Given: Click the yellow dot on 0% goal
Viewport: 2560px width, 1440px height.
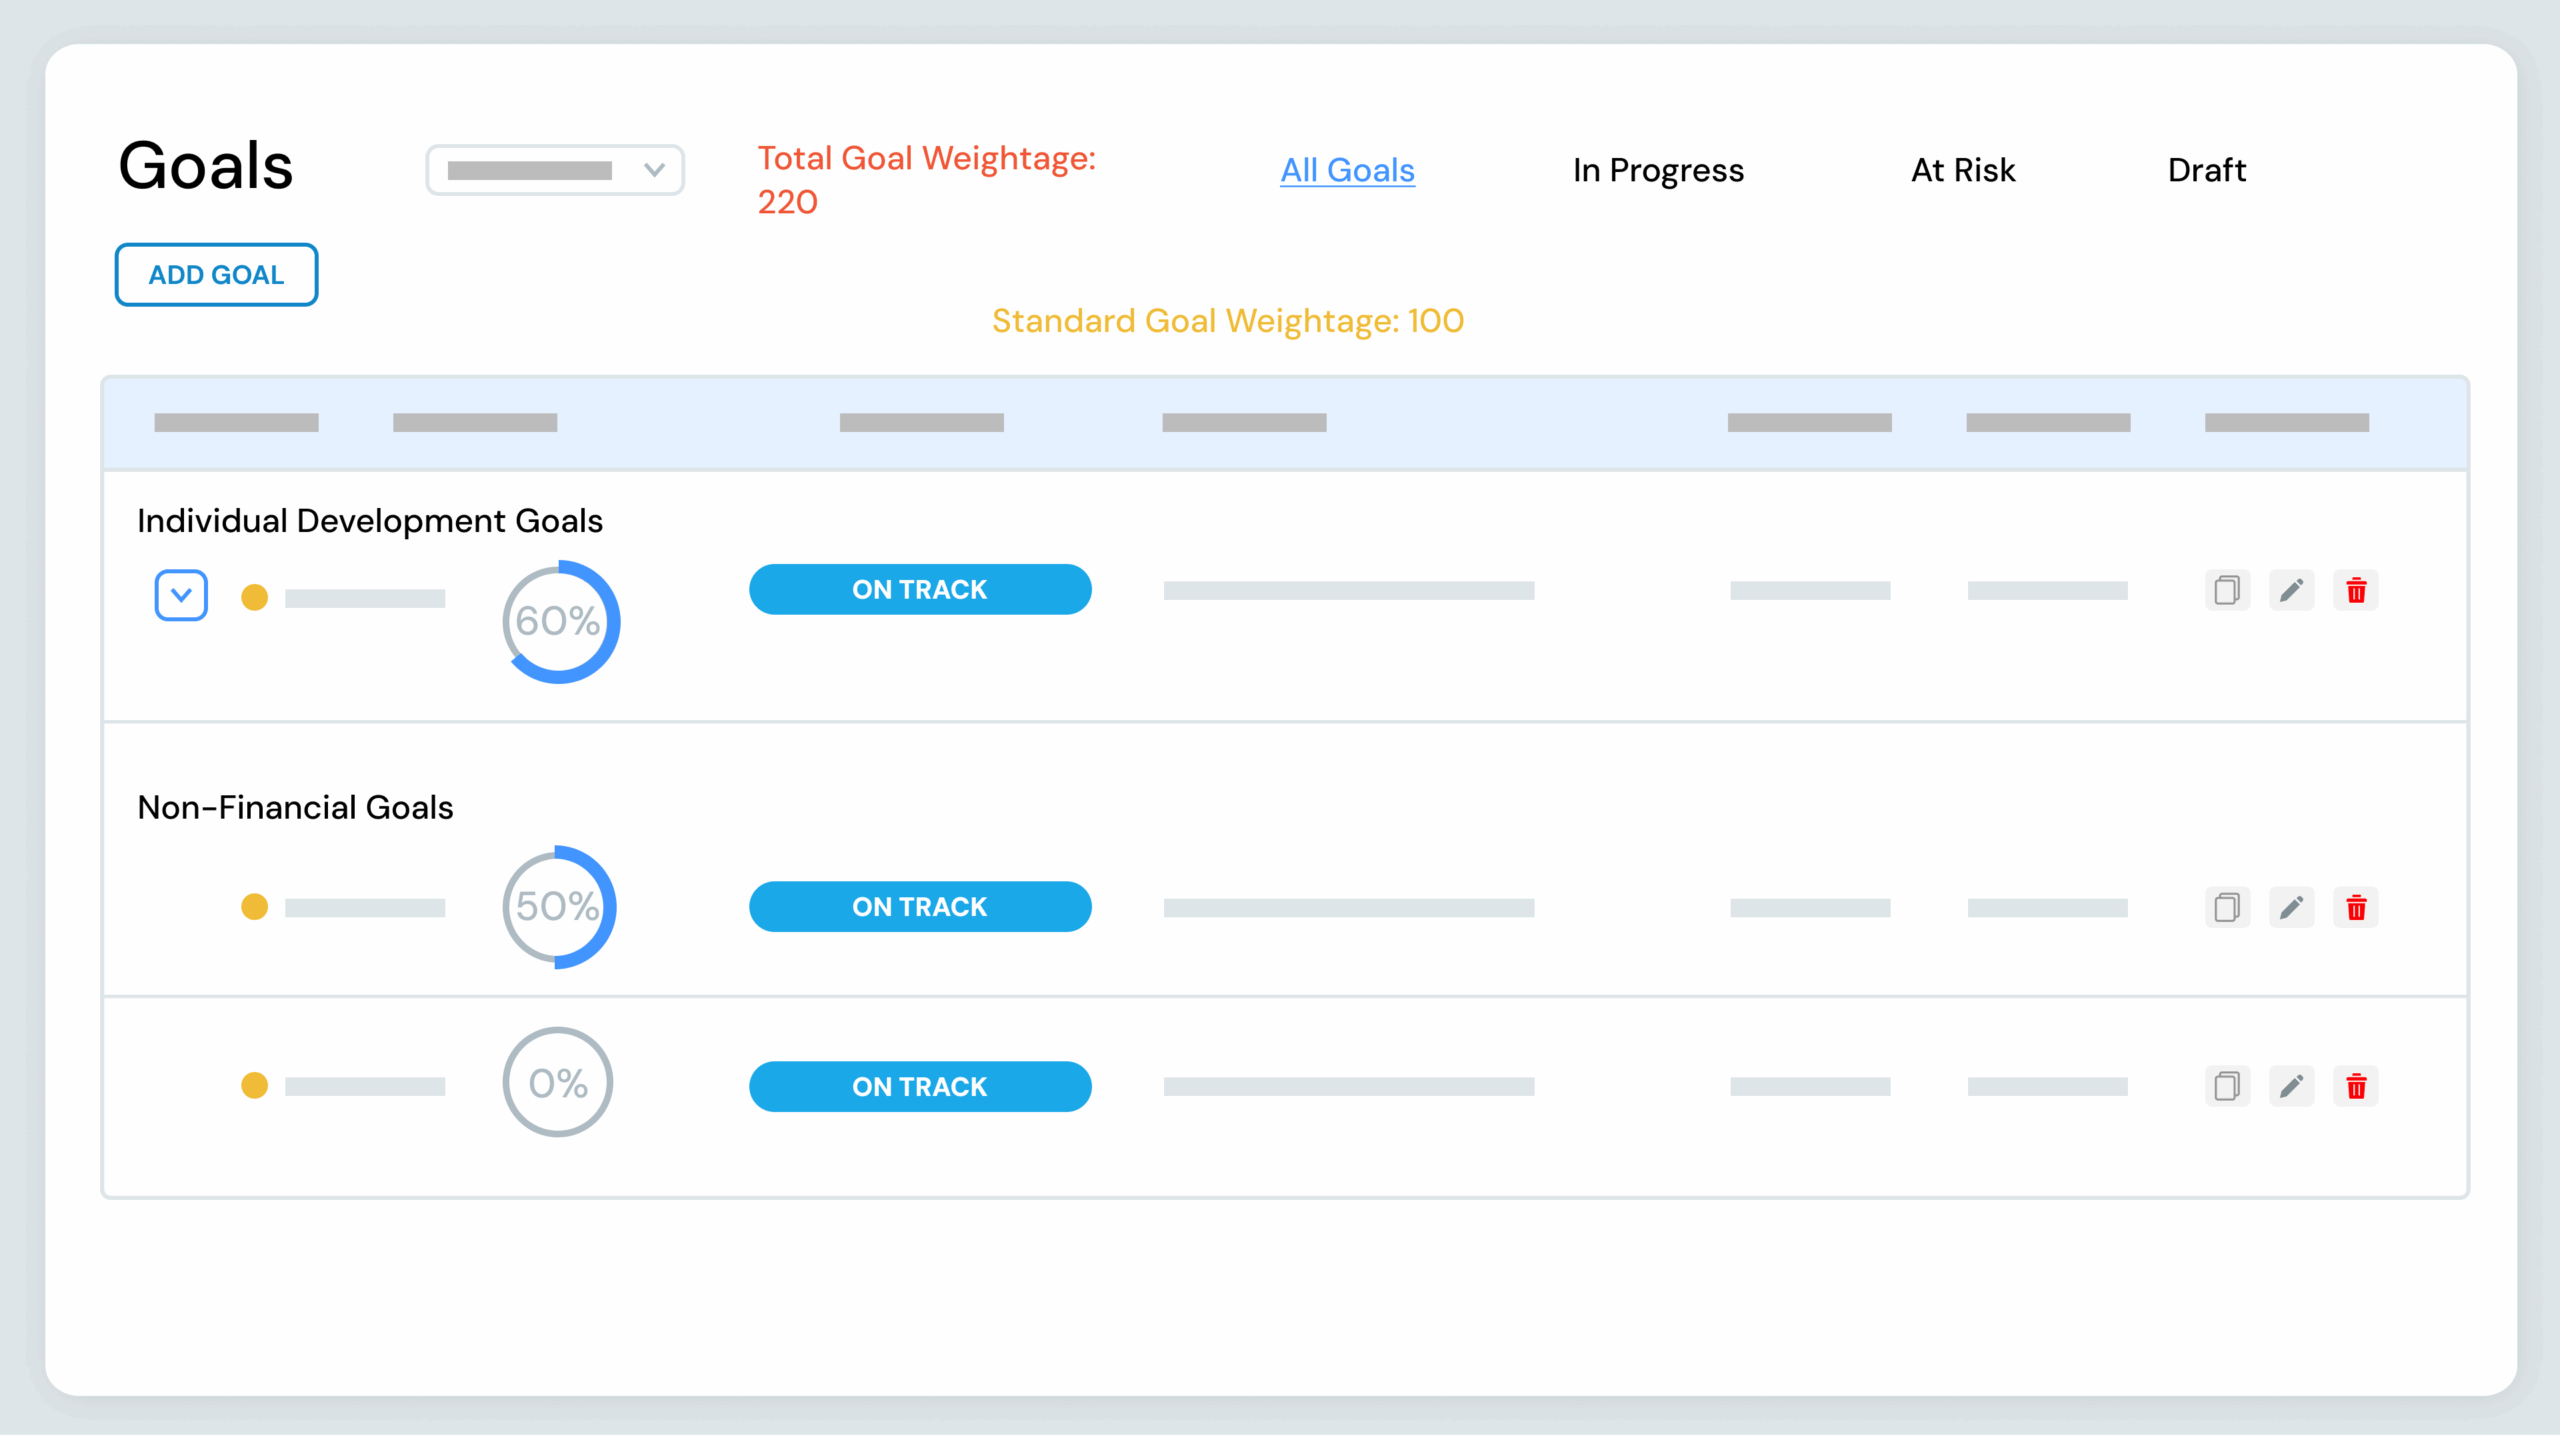Looking at the screenshot, I should pos(255,1086).
